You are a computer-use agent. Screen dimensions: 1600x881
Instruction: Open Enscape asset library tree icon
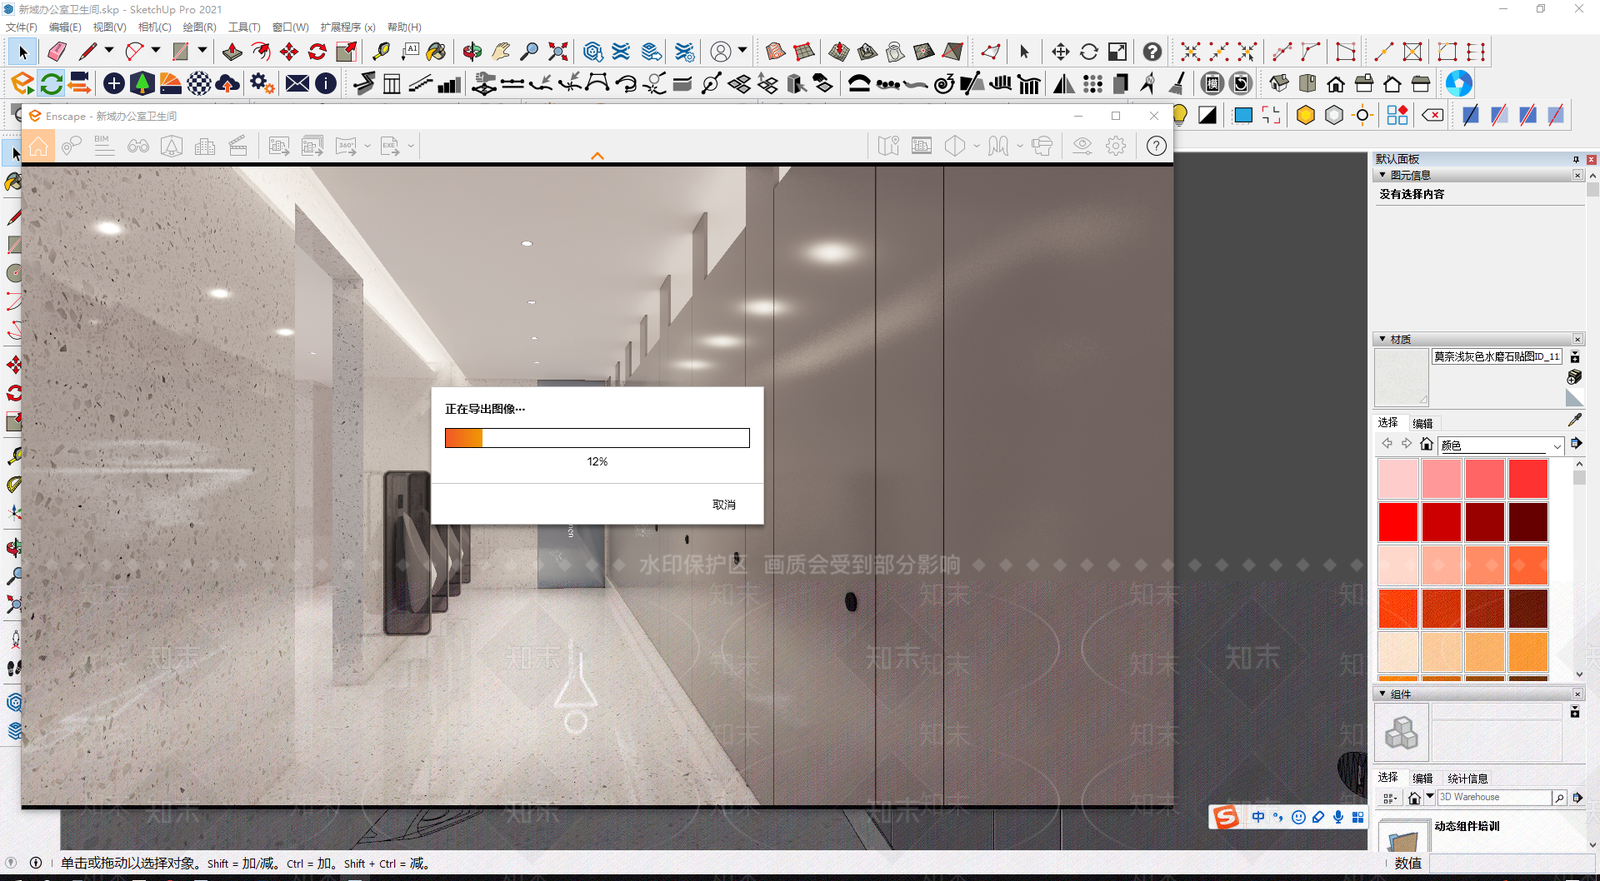pyautogui.click(x=142, y=84)
